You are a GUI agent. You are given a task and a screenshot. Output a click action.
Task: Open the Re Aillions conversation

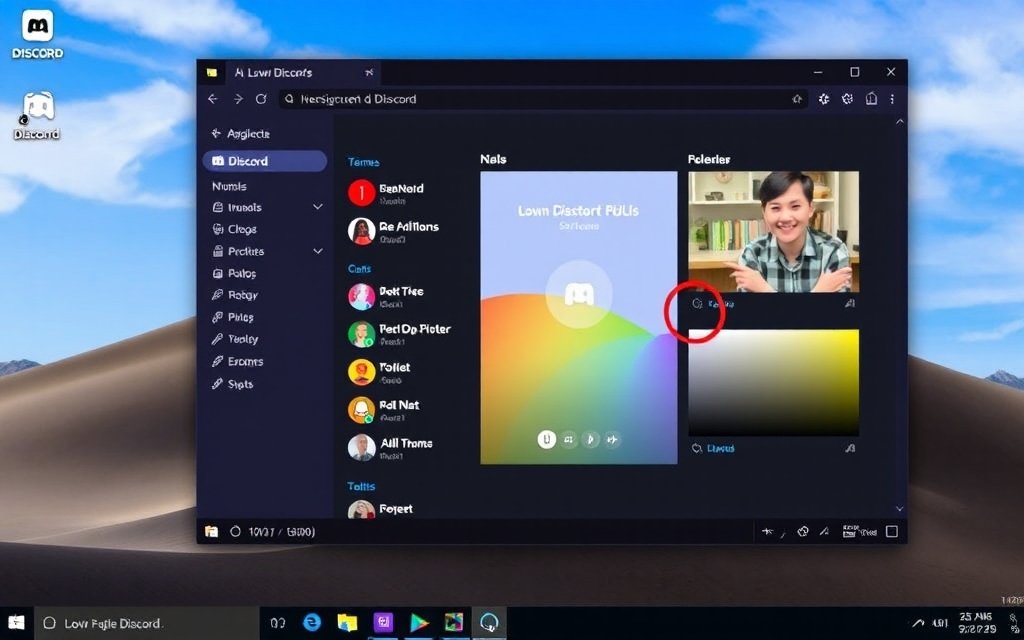click(394, 231)
